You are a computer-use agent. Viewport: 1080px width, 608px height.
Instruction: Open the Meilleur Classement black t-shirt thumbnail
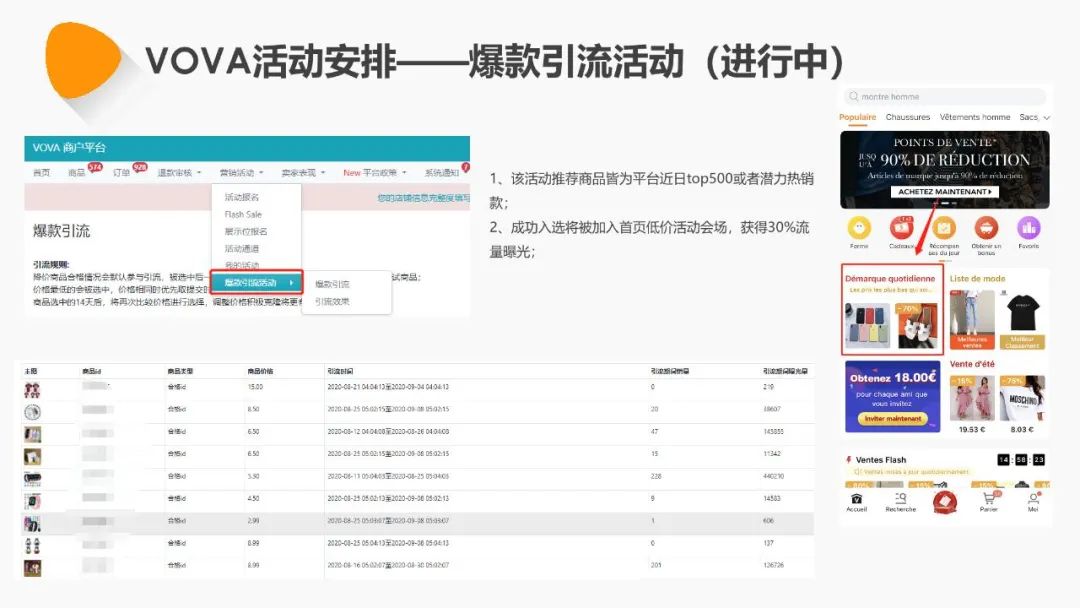[1022, 319]
